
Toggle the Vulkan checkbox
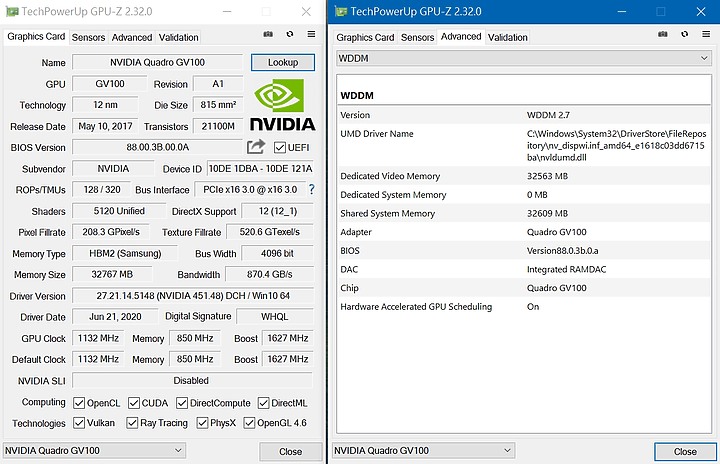pyautogui.click(x=79, y=423)
